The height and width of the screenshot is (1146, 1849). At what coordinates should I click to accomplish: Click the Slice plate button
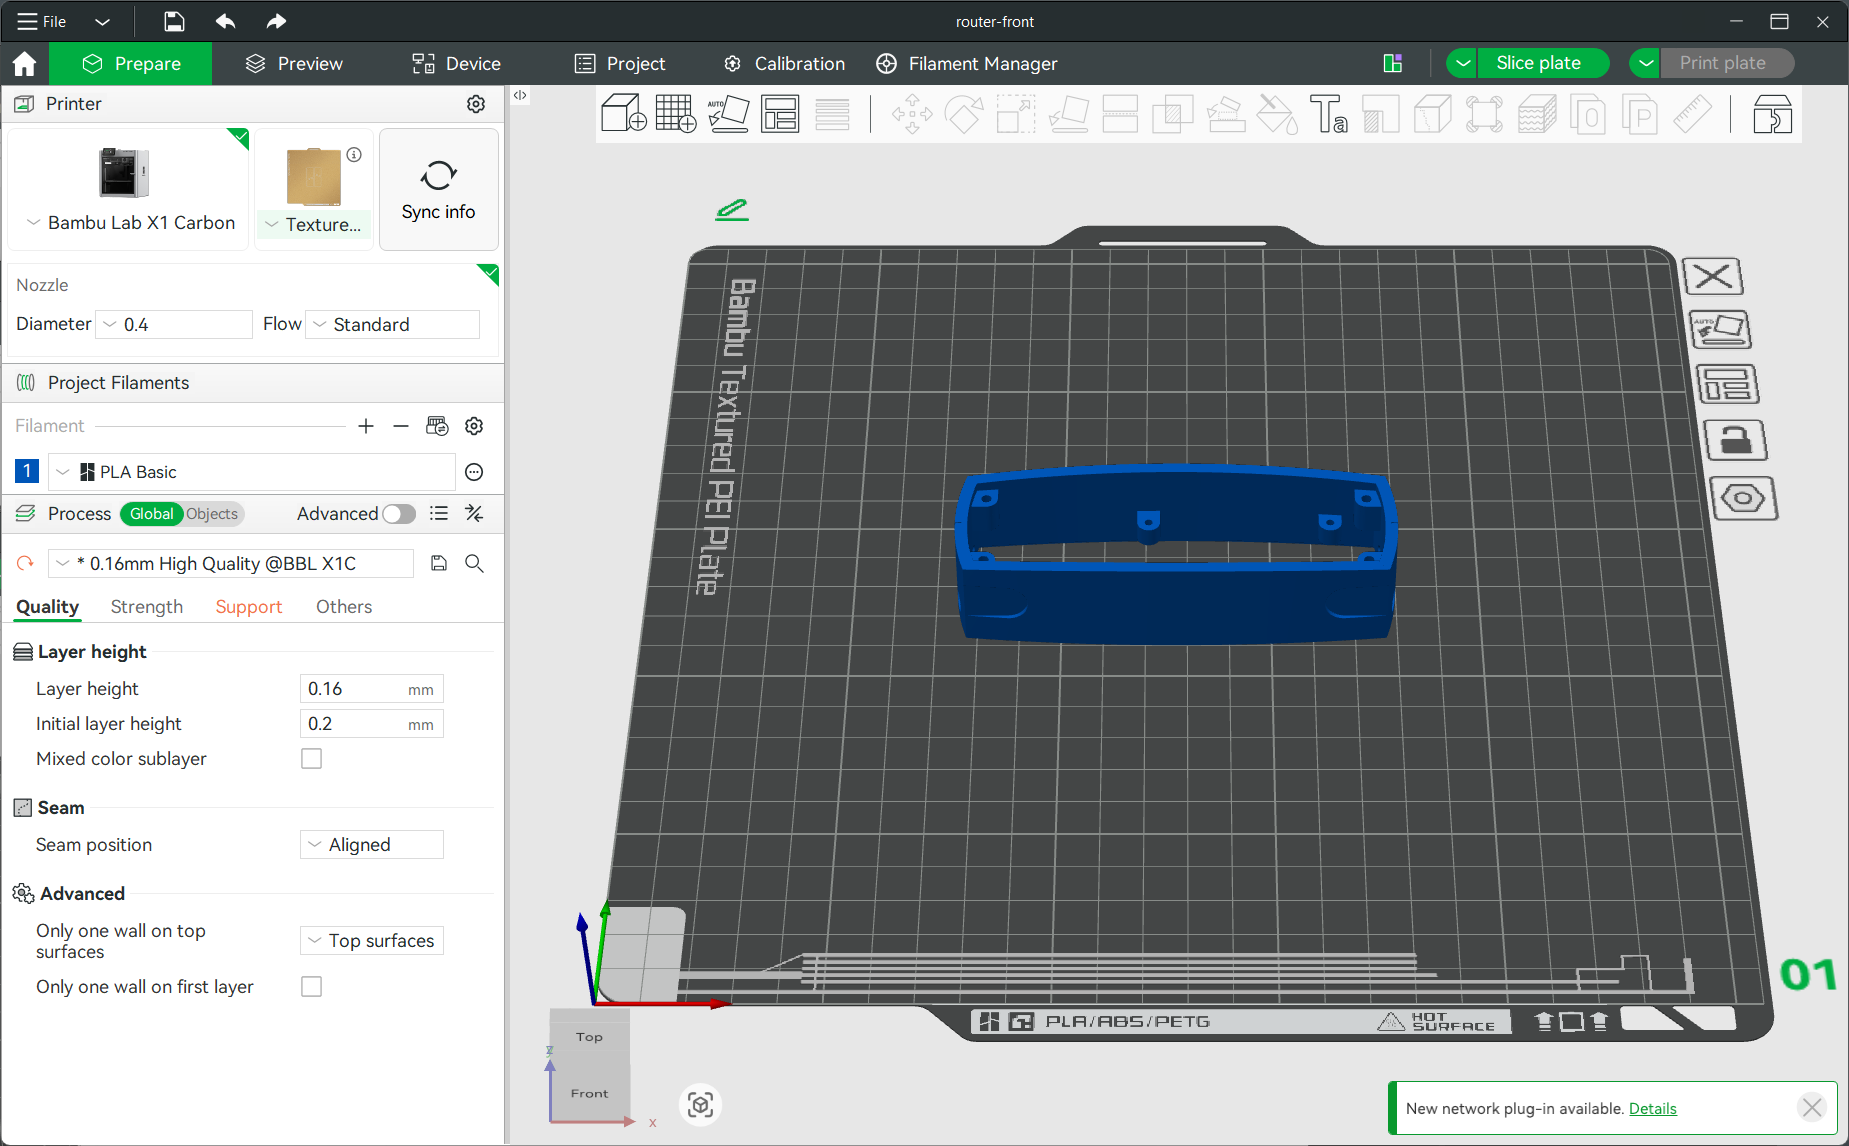(1544, 63)
